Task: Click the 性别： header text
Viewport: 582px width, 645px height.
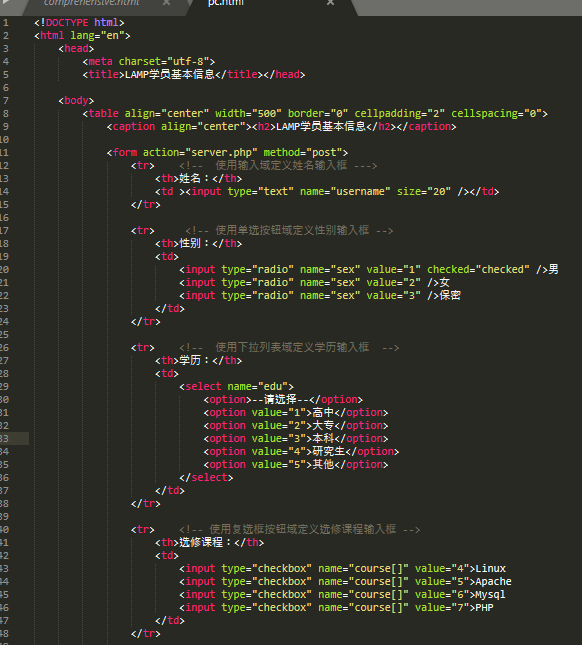Action: (x=195, y=244)
